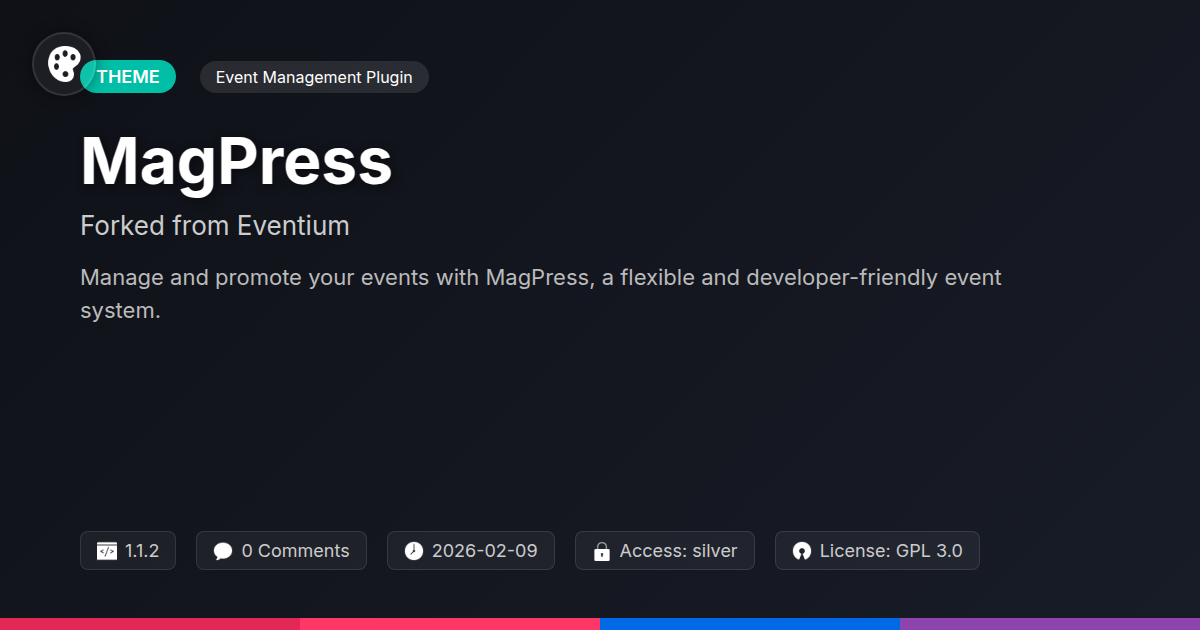Click the License: GPL 3.0 badge
This screenshot has width=1200, height=630.
coord(877,551)
